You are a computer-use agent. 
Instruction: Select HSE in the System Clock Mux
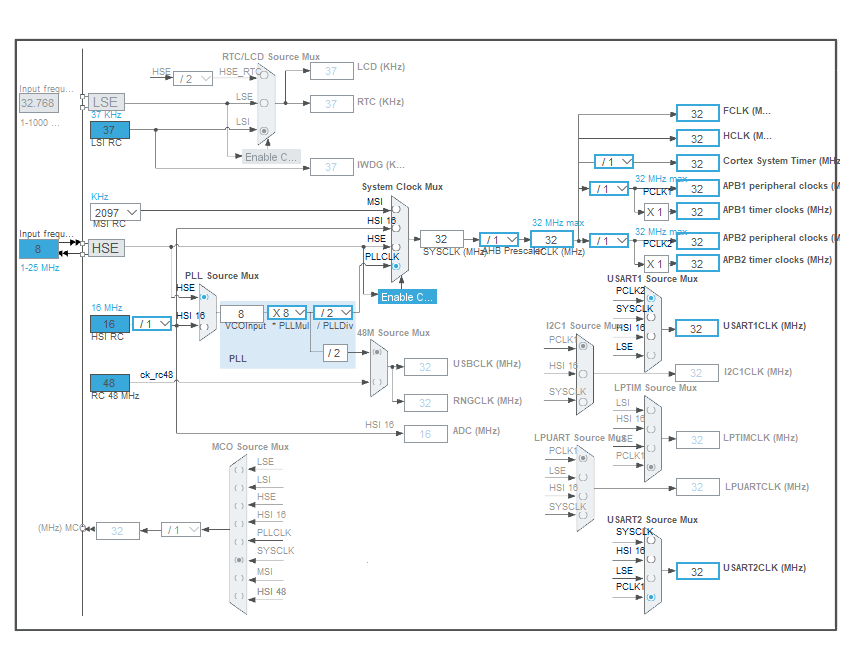click(x=396, y=247)
